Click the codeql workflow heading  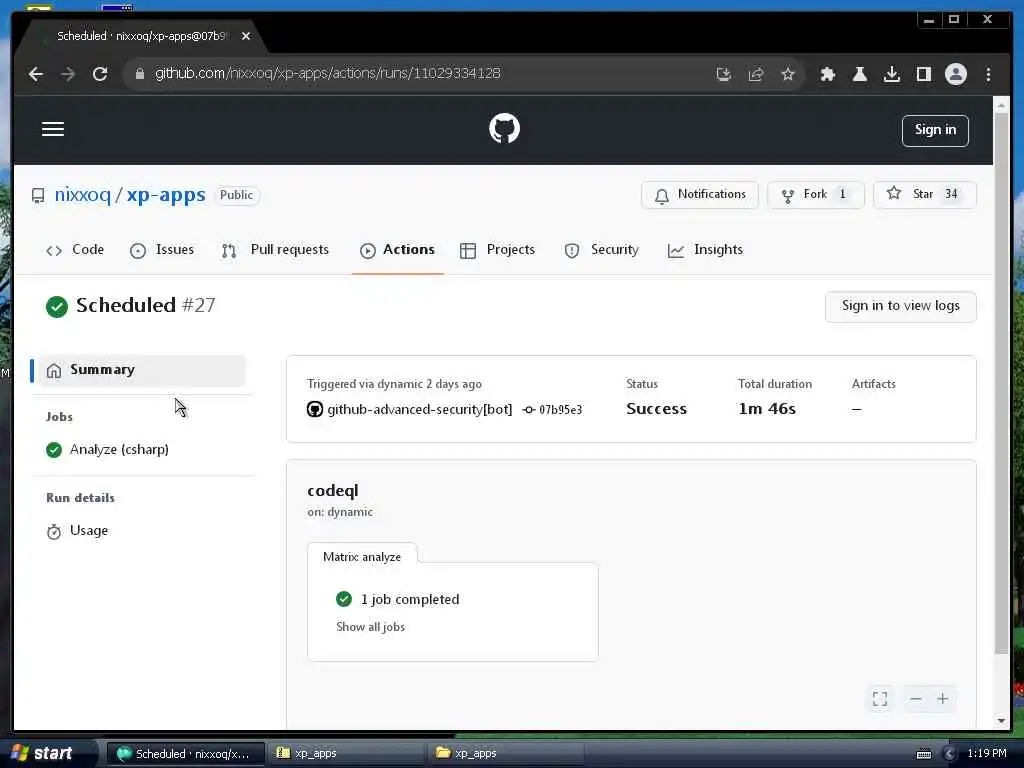click(333, 490)
